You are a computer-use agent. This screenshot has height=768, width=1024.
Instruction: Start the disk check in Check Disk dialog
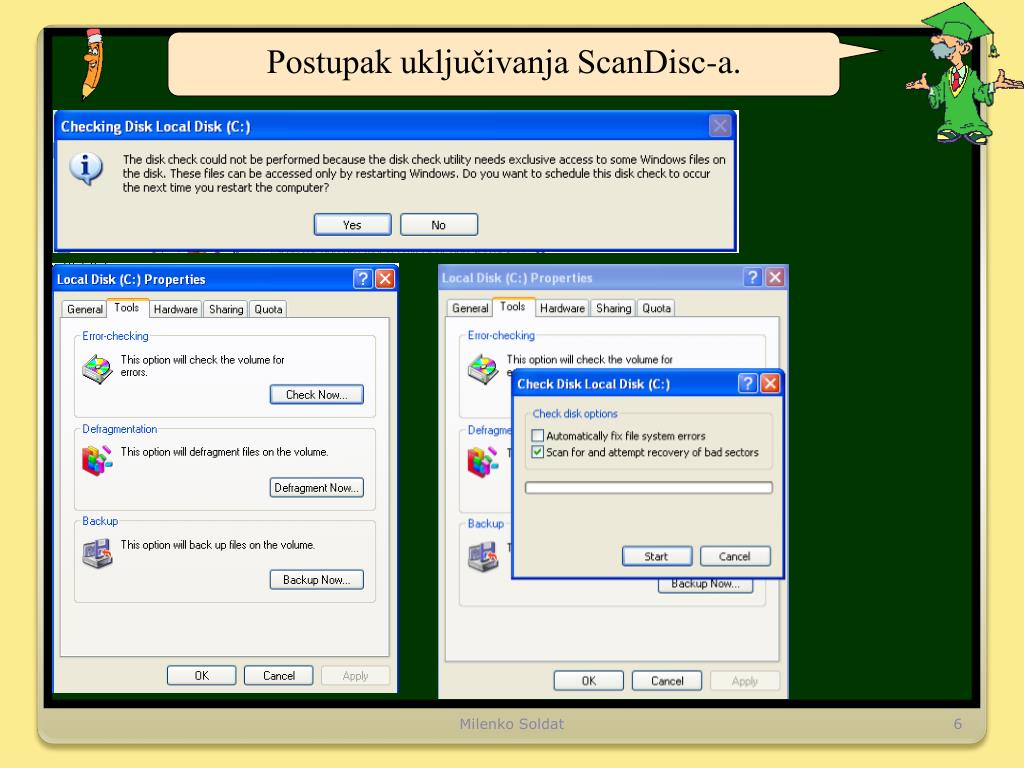coord(657,556)
